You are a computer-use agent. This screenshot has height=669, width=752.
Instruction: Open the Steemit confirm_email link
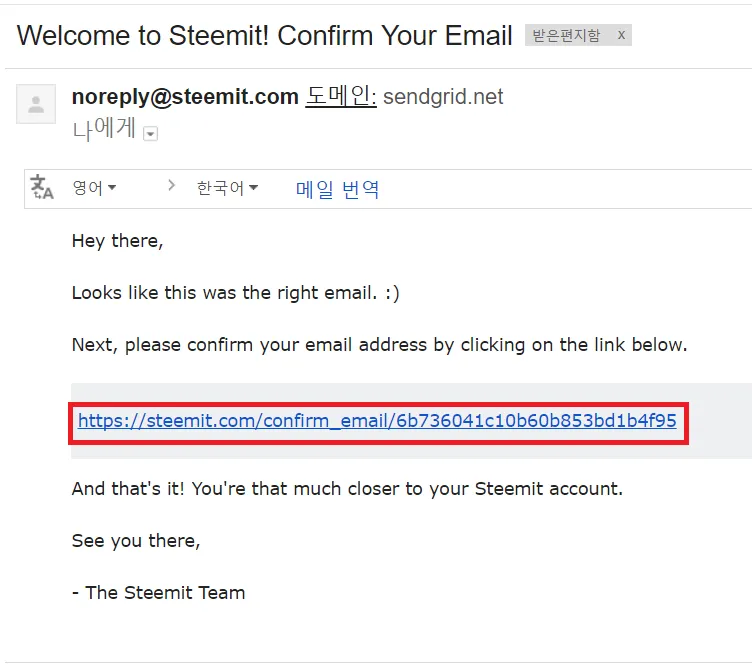pos(377,421)
